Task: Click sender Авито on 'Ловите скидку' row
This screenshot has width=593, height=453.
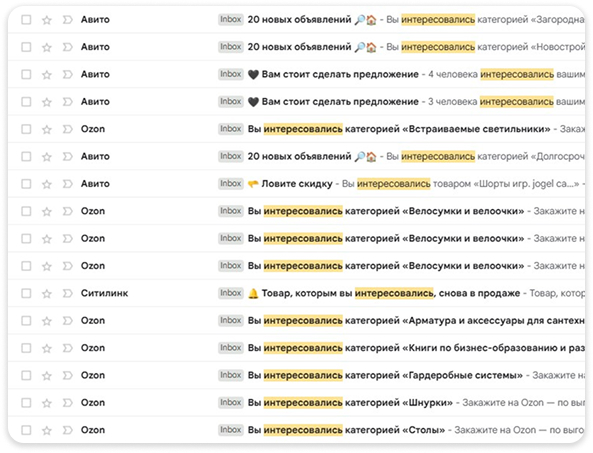Action: tap(95, 184)
